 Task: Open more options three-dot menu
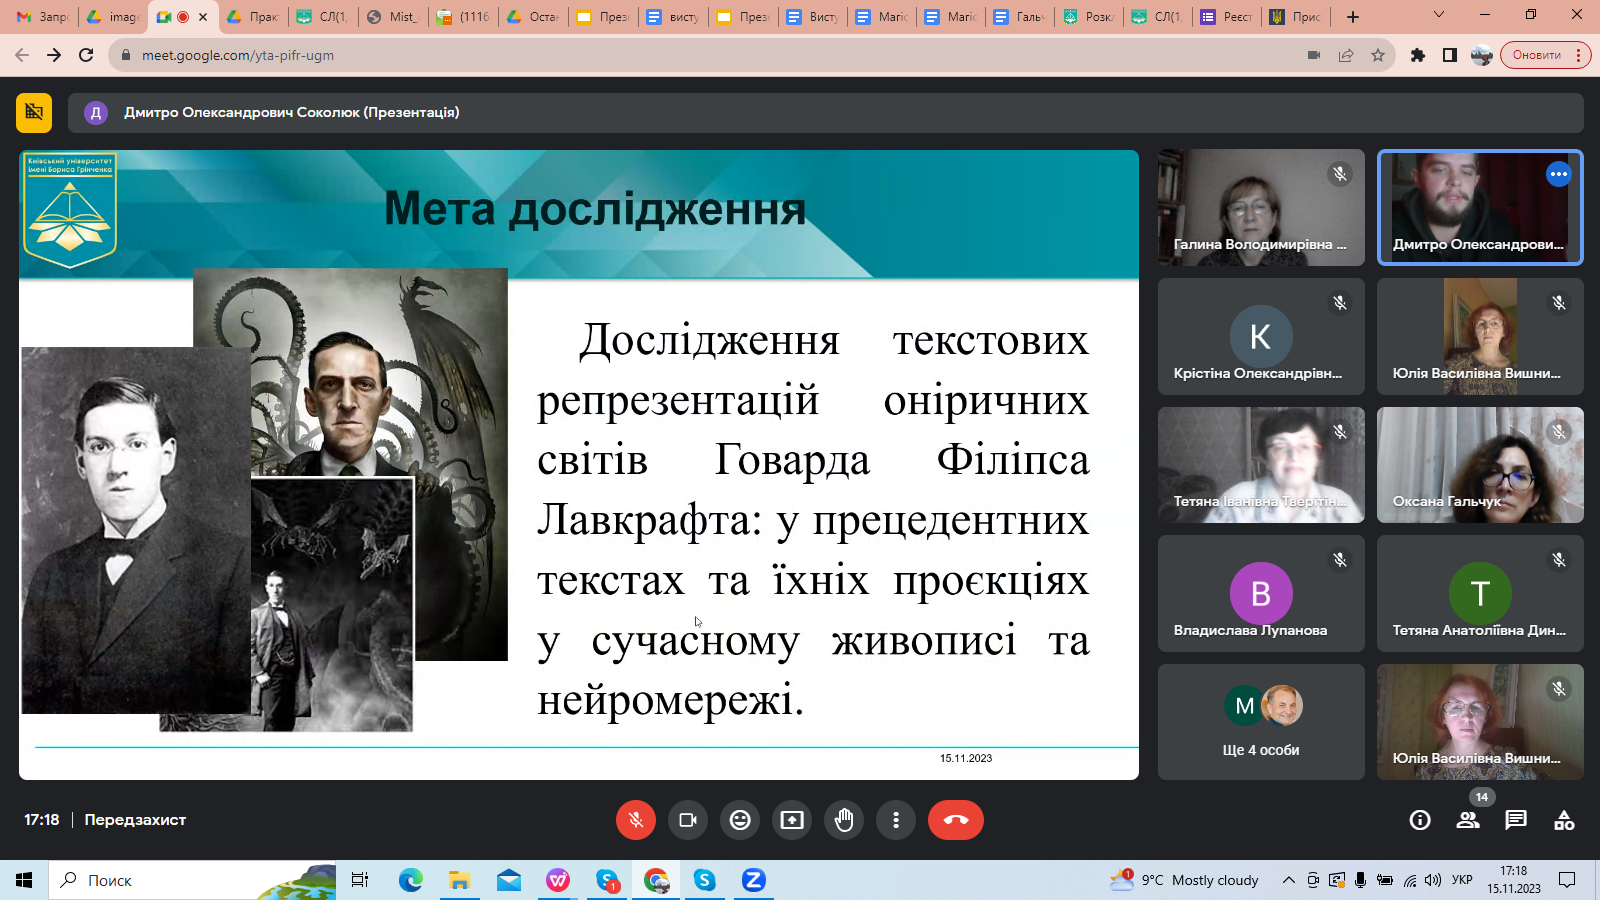coord(896,820)
